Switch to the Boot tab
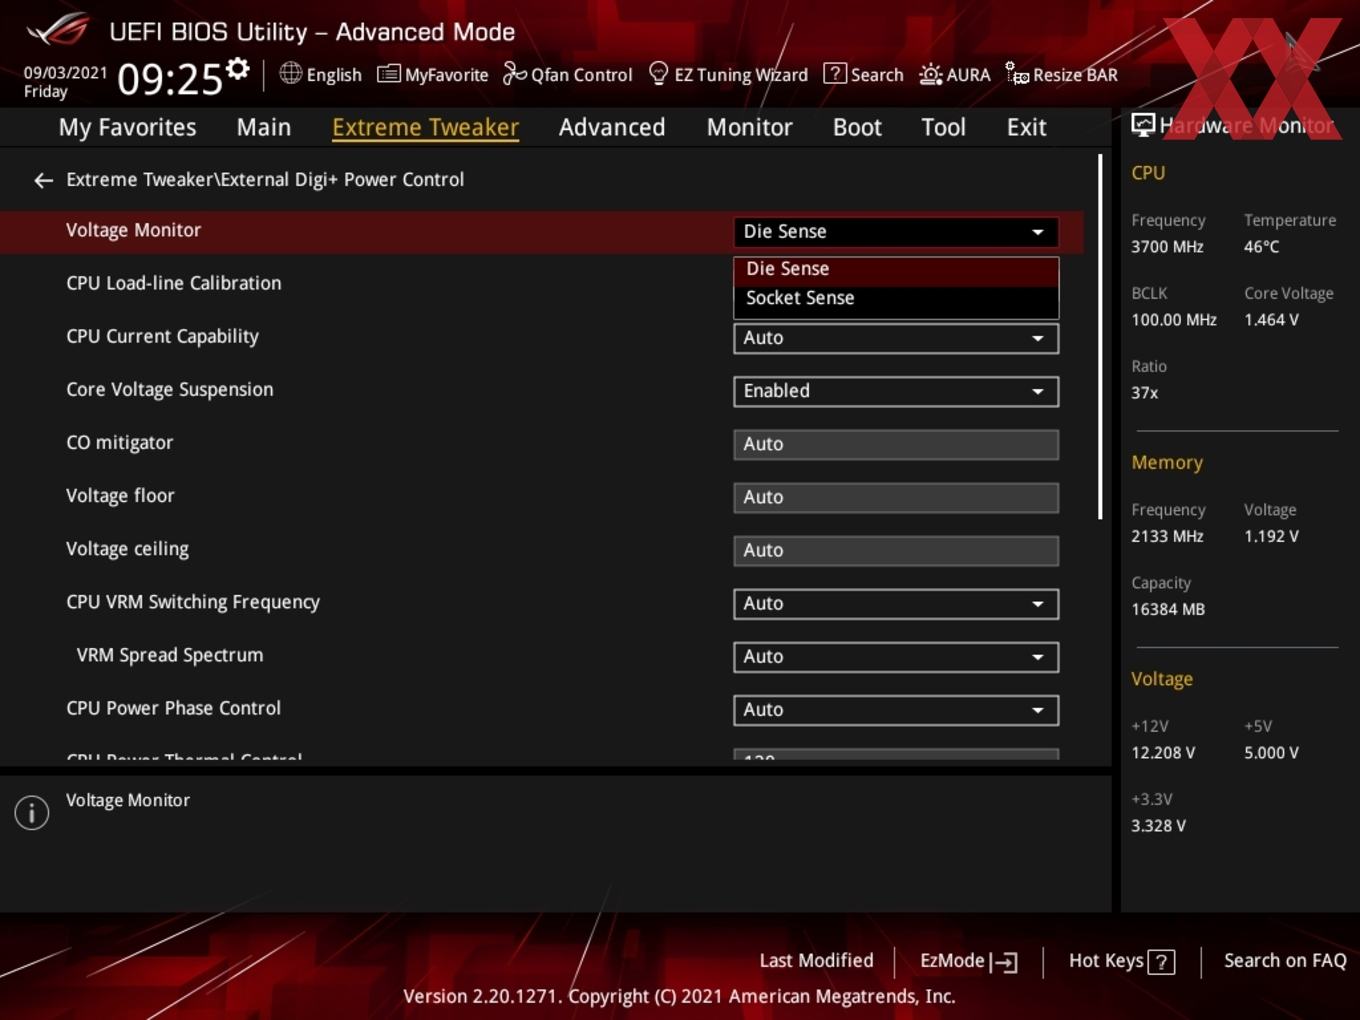Viewport: 1360px width, 1020px height. [857, 128]
